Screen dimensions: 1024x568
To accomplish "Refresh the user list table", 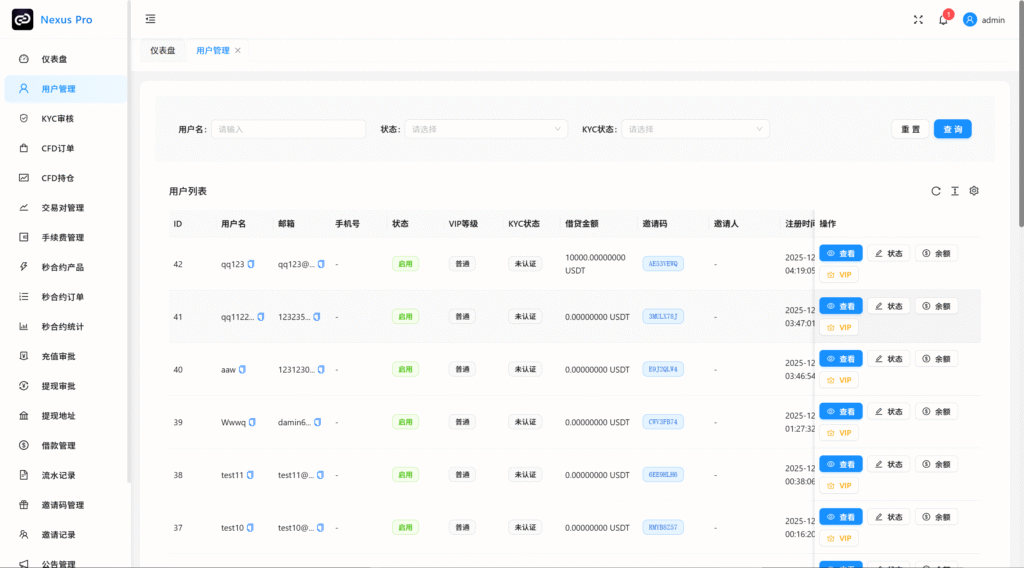I will [936, 191].
